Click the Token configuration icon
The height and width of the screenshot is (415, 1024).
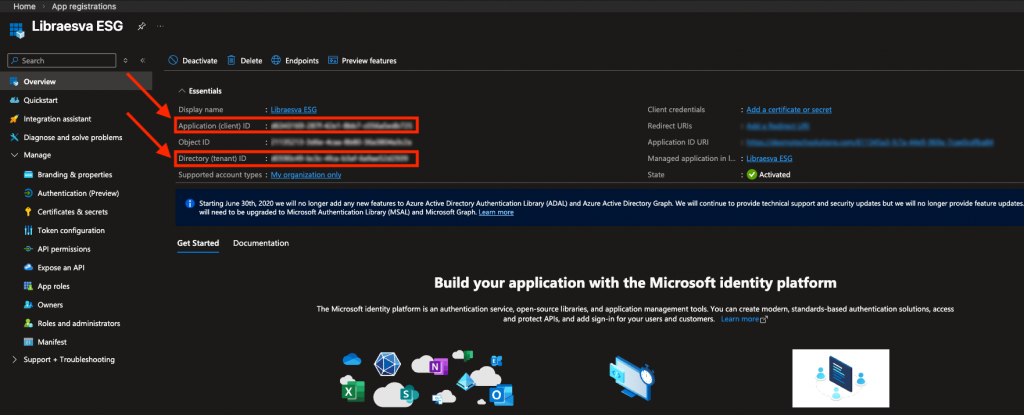28,230
